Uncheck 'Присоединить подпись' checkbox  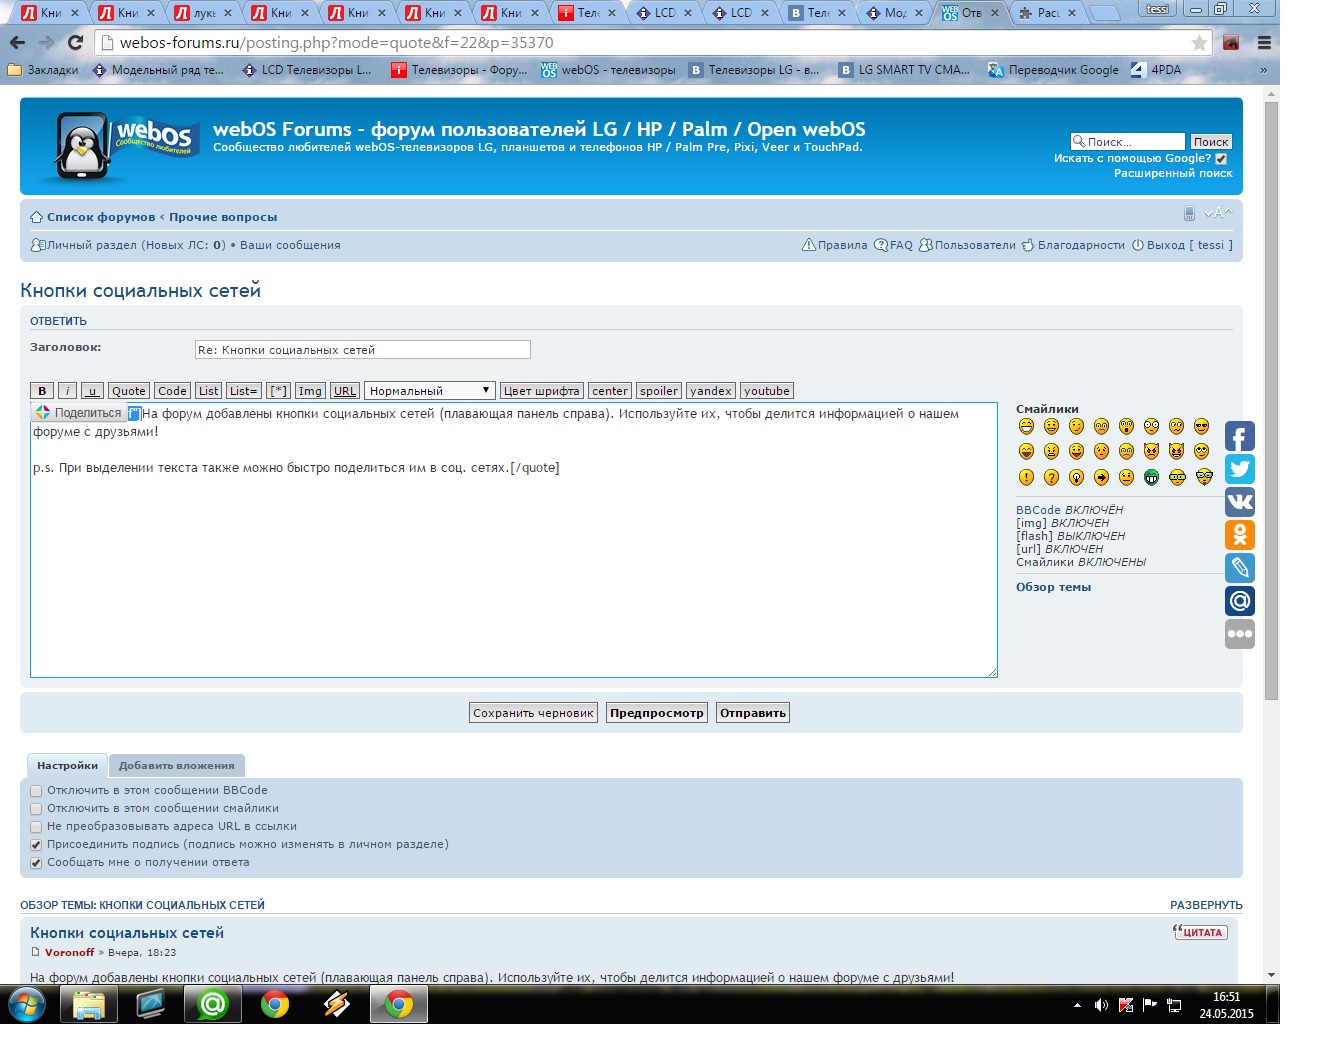pos(36,845)
